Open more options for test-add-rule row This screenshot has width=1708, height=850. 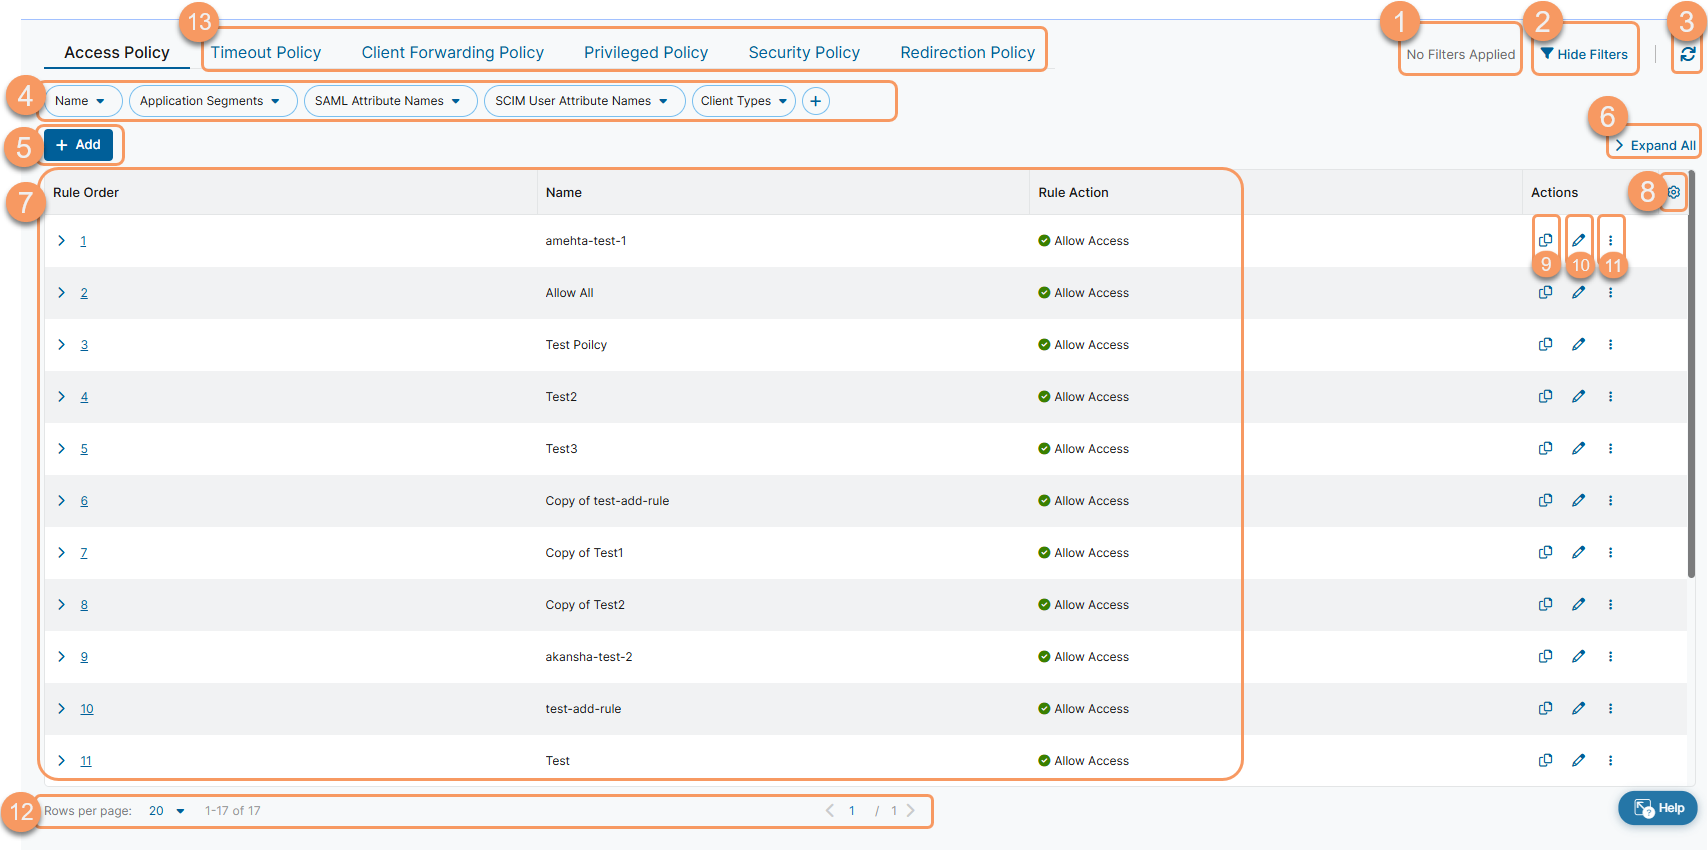coord(1610,709)
